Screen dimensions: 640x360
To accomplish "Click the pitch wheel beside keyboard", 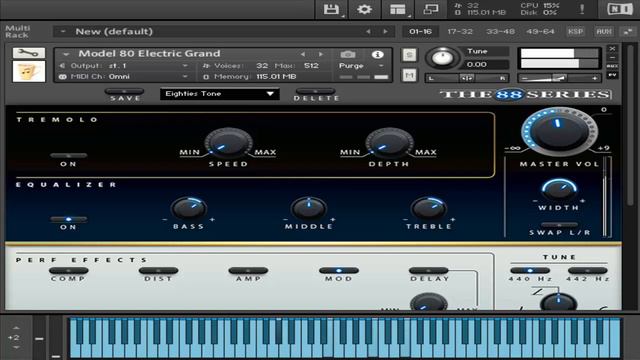I will 39,338.
